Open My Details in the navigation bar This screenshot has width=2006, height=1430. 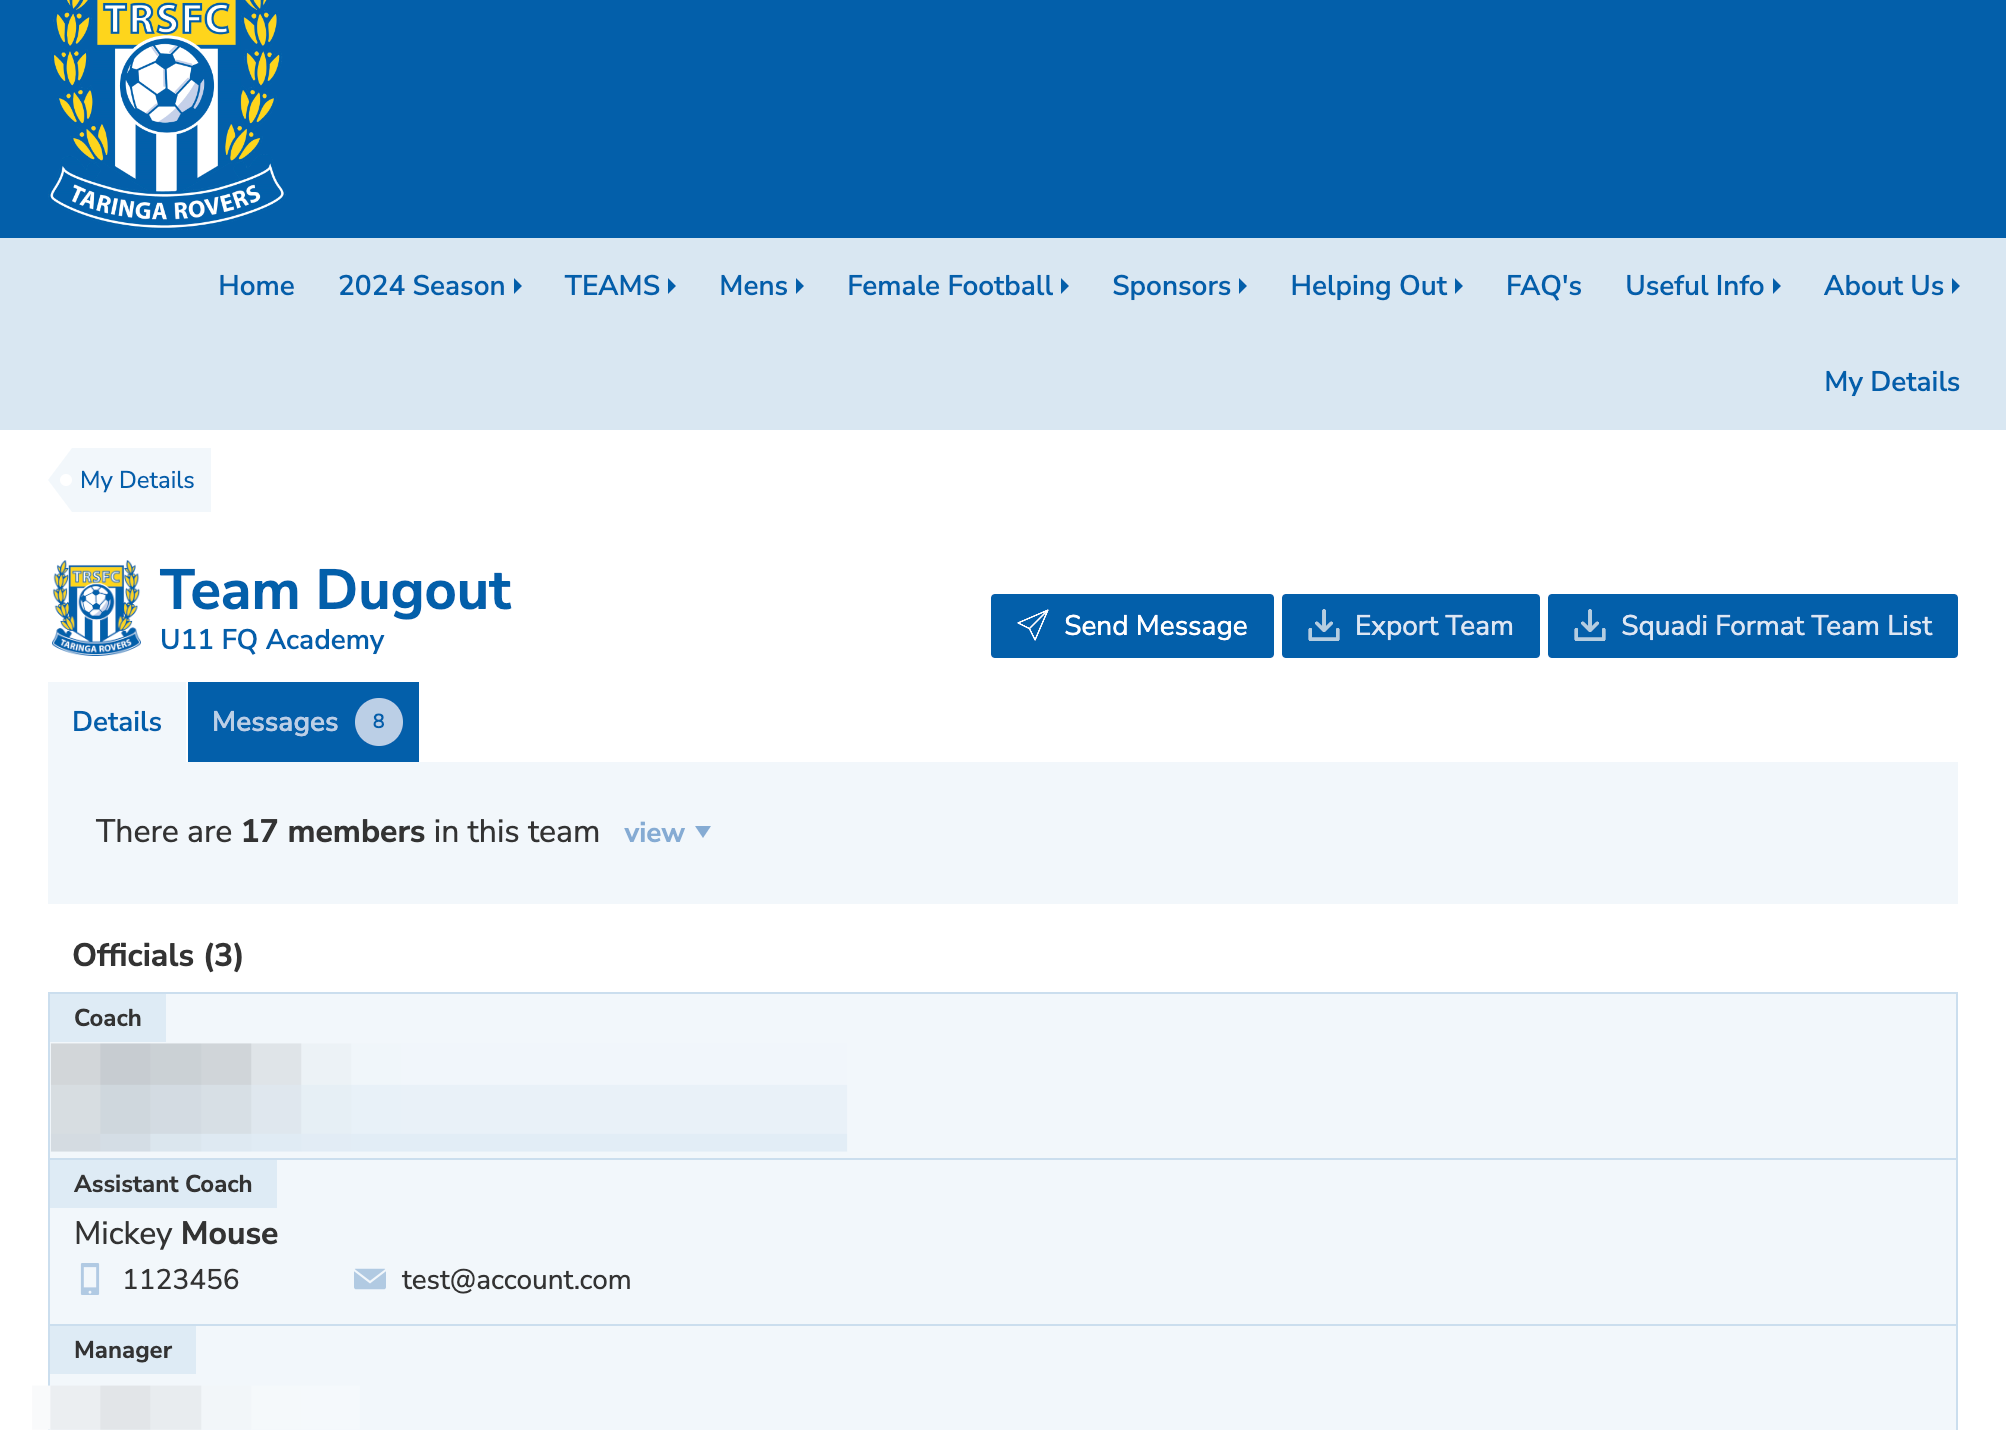click(1892, 382)
